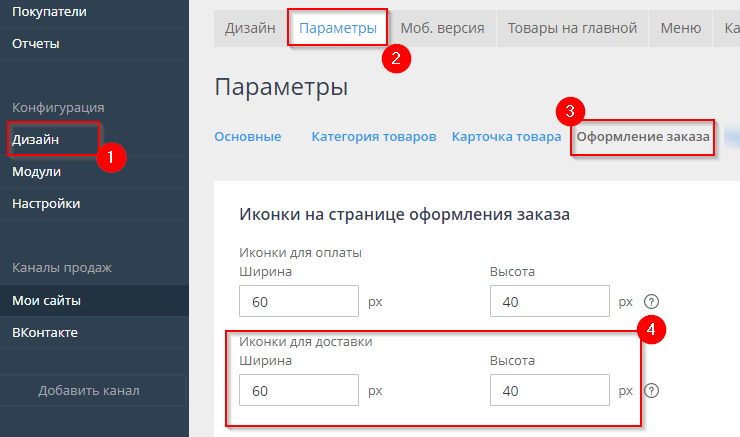Open Карточка товара parameters section
740x437 pixels.
(506, 136)
